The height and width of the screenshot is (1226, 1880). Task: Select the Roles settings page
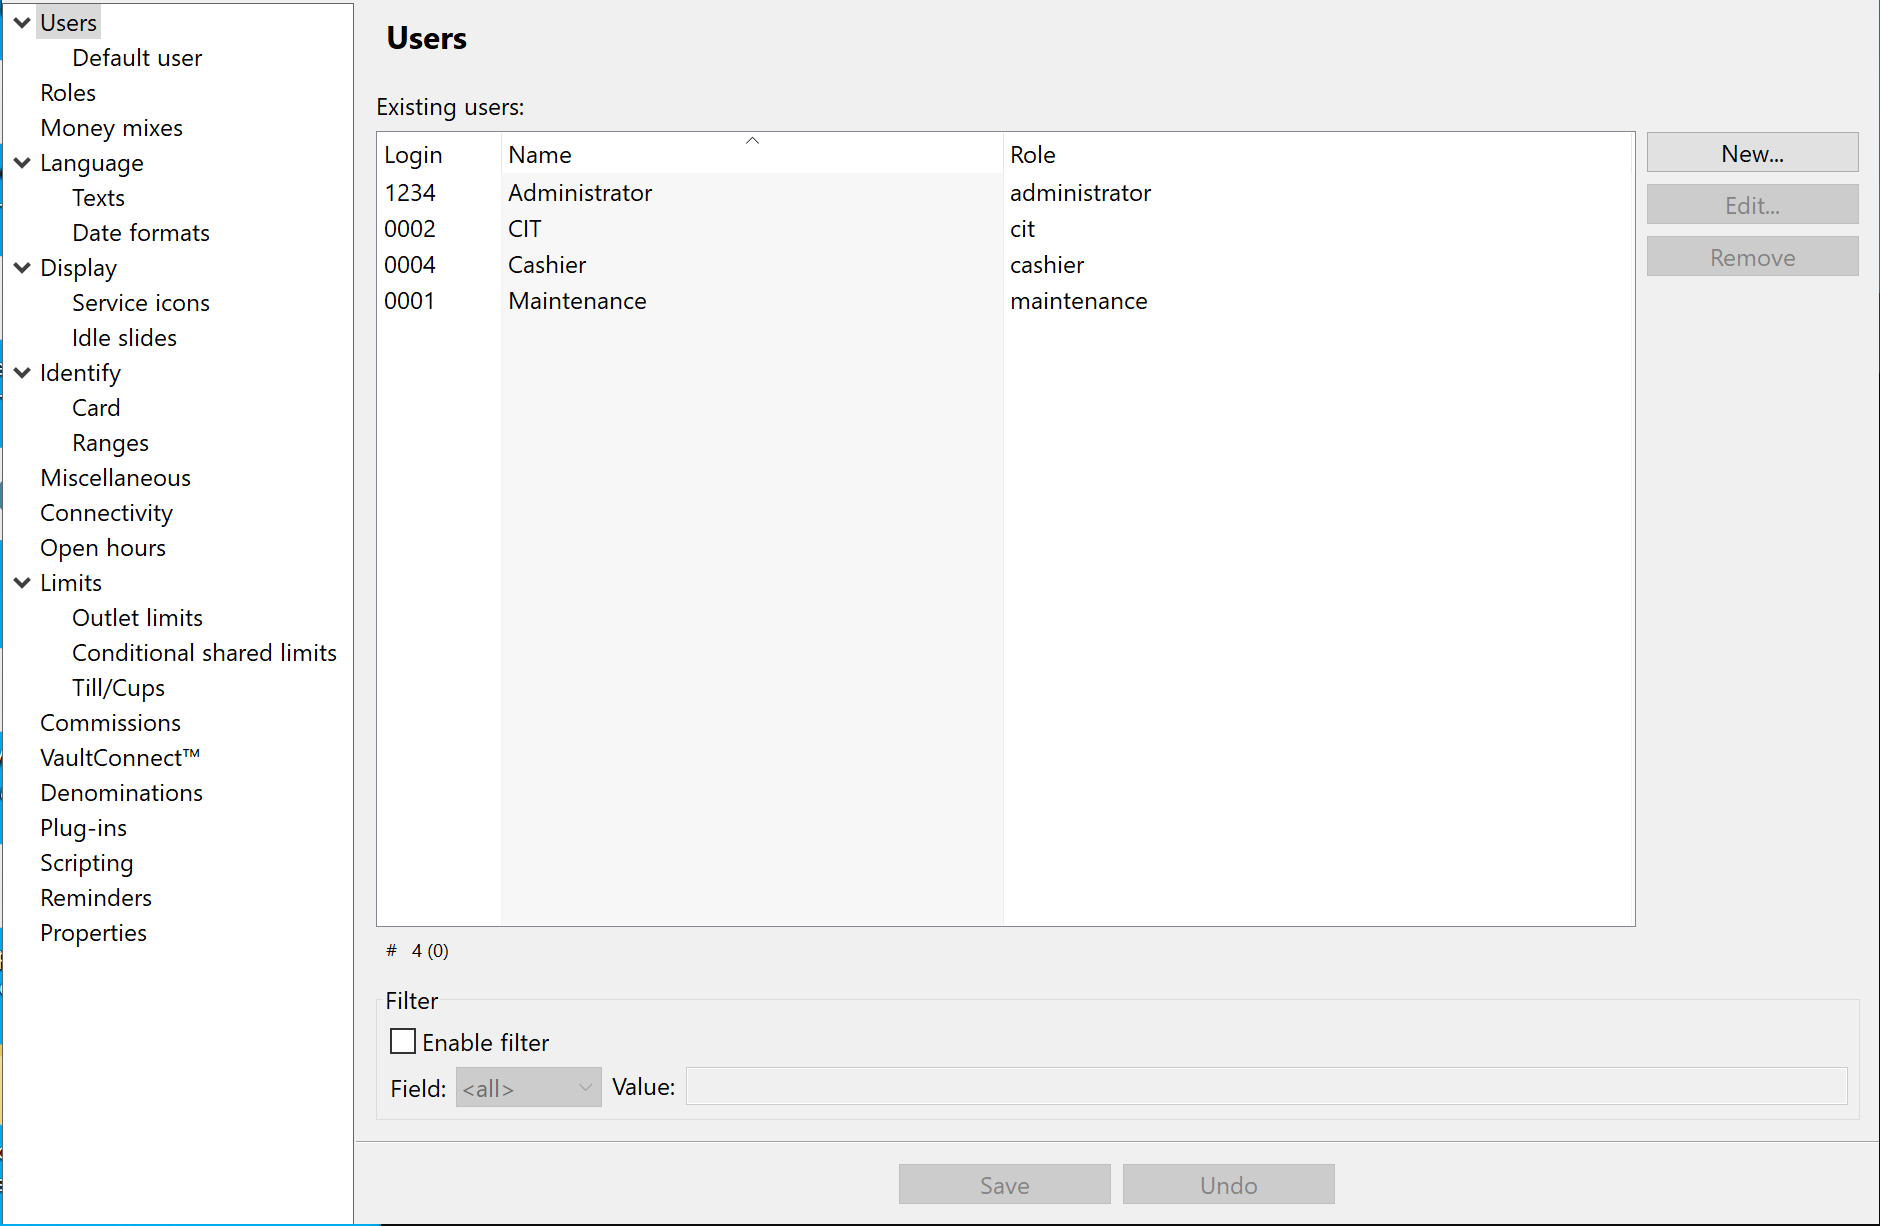tap(67, 92)
